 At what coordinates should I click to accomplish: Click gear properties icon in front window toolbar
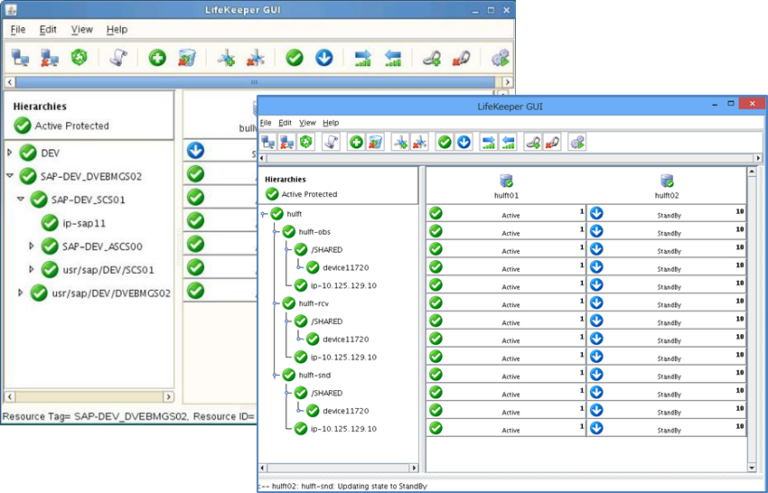tap(577, 142)
